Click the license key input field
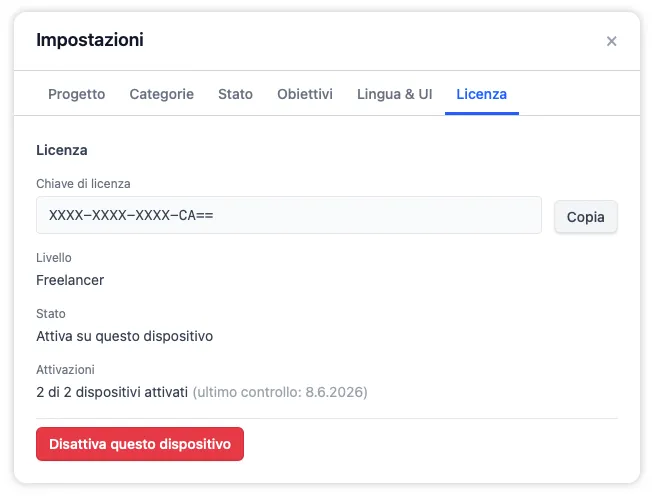The width and height of the screenshot is (655, 497). 289,215
